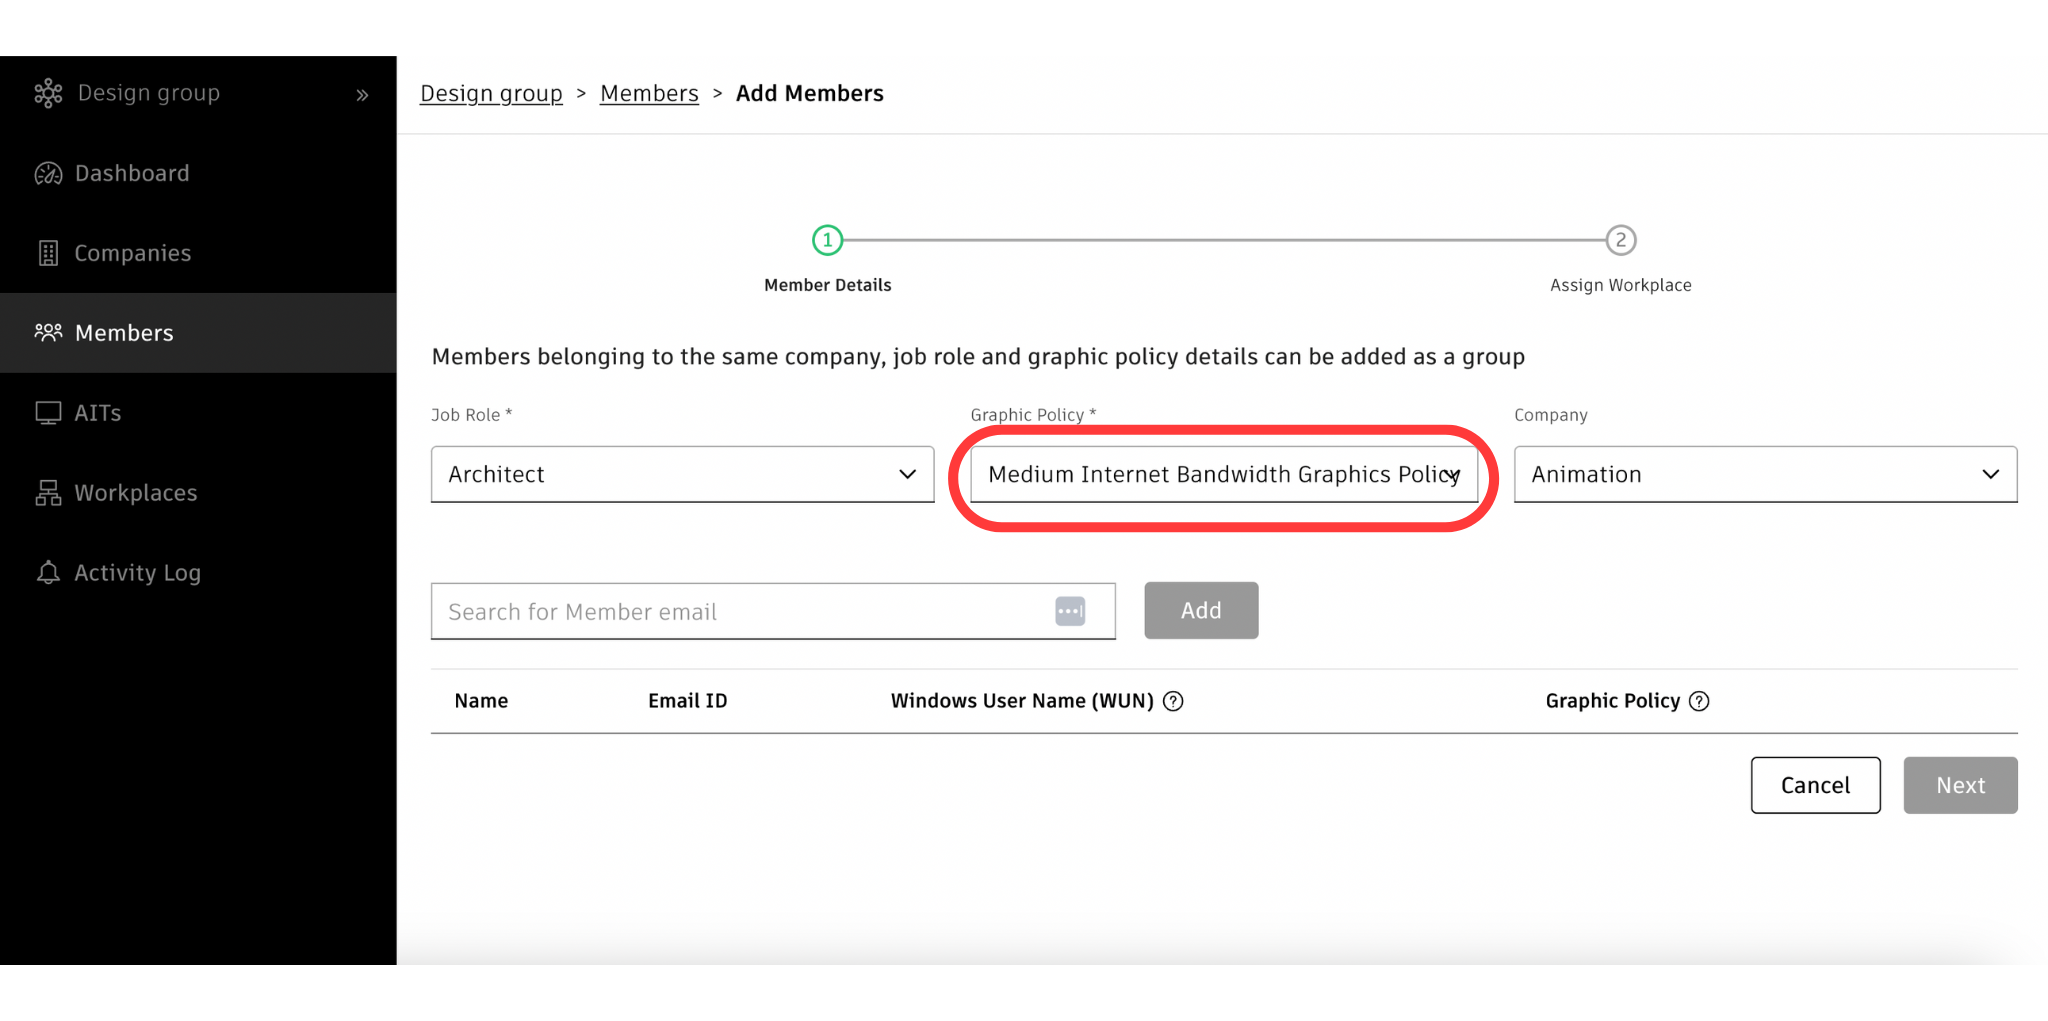Click the Activity Log bell icon
The height and width of the screenshot is (1021, 2048).
tap(48, 573)
